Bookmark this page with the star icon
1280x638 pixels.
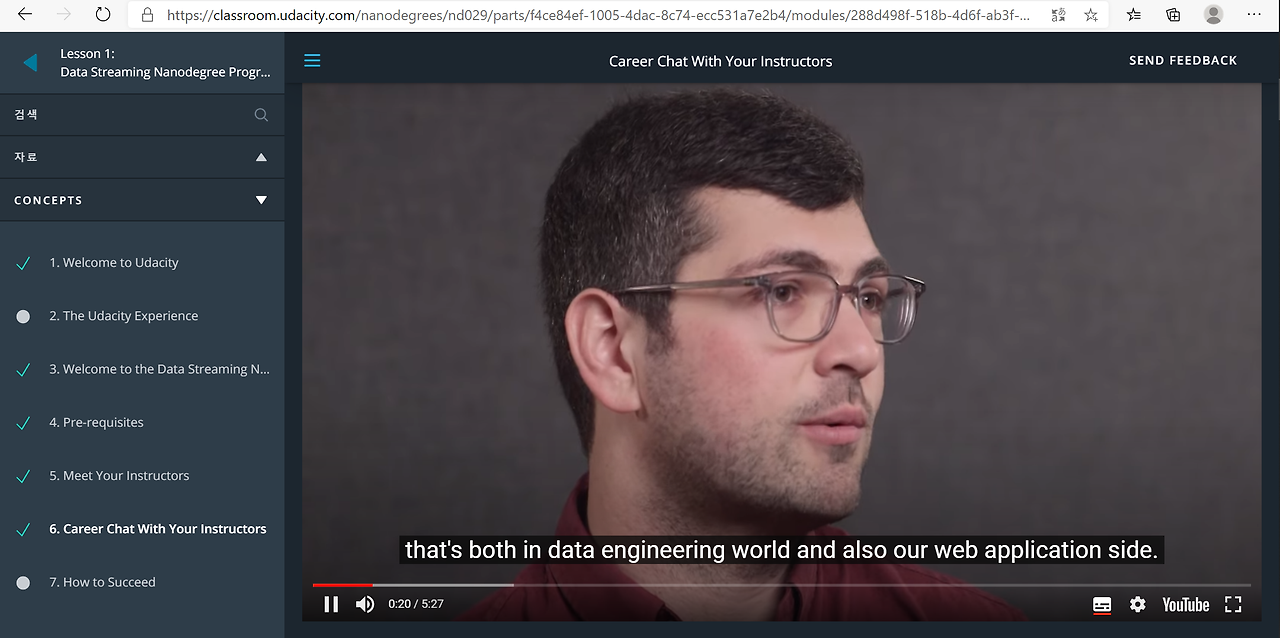pos(1091,15)
